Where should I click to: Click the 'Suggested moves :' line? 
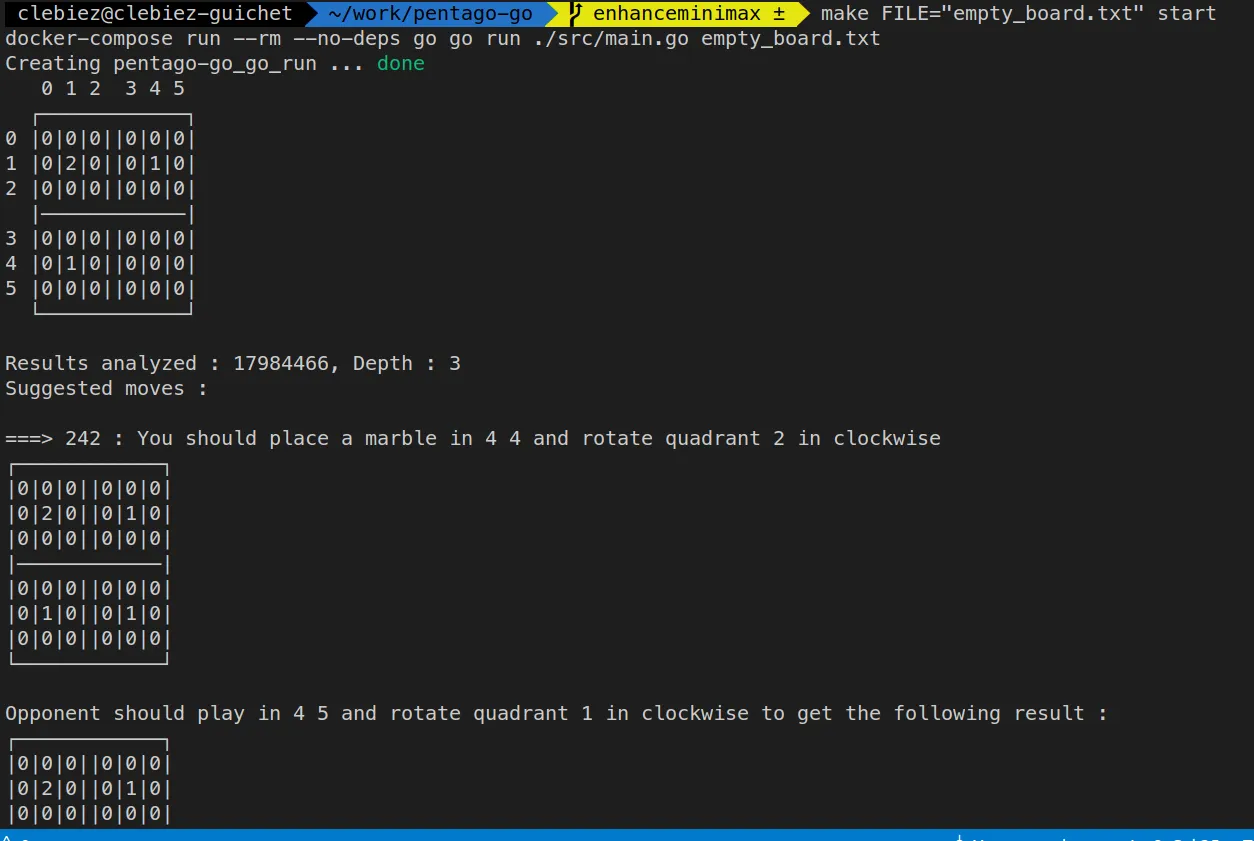(106, 389)
